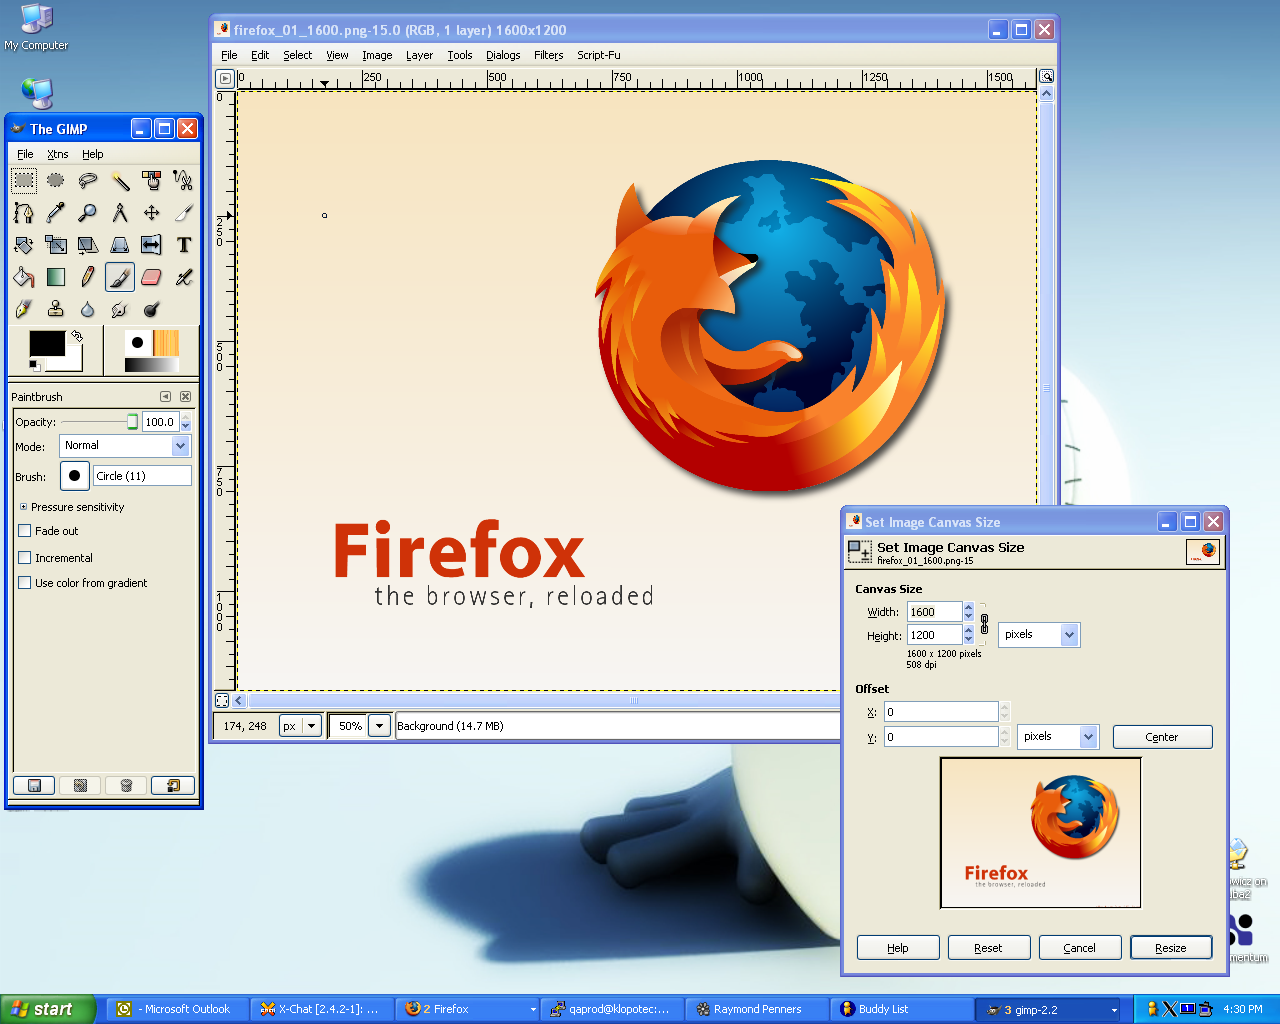Click the Resize button
This screenshot has height=1024, width=1280.
pos(1170,948)
